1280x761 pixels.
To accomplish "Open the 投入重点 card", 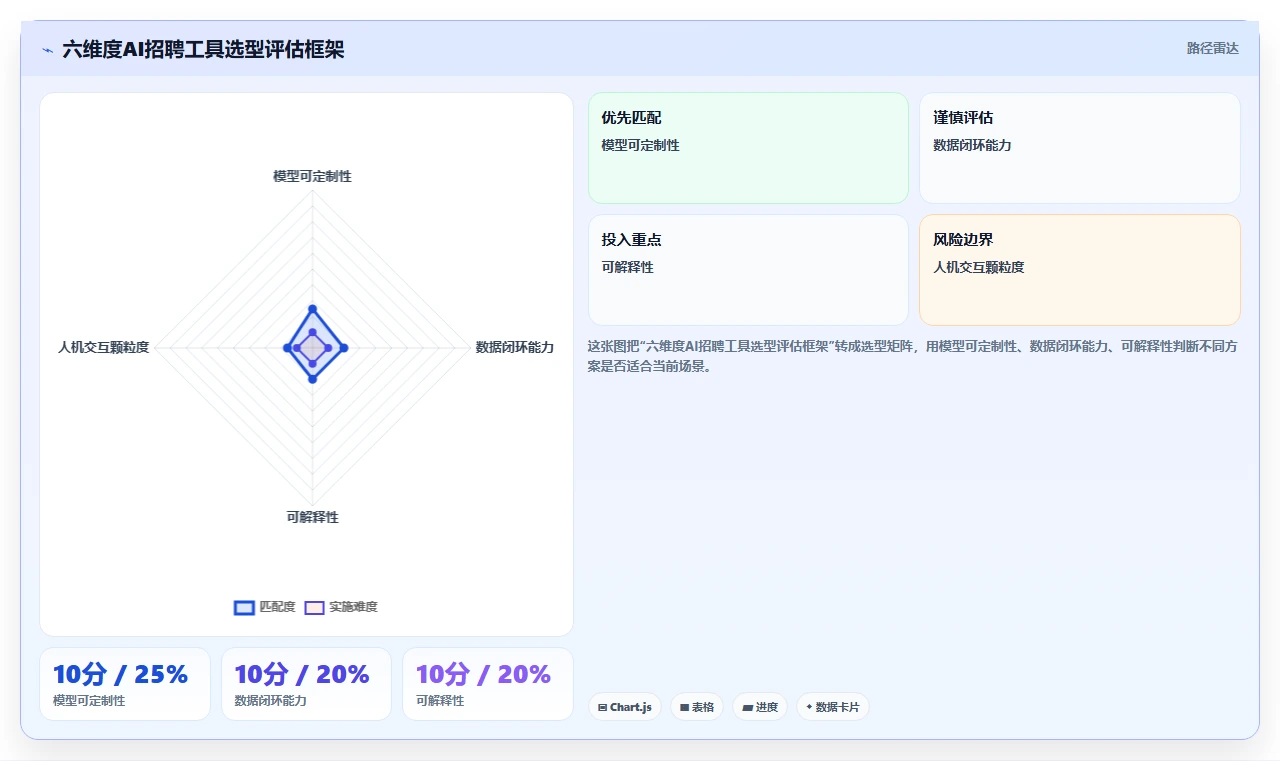I will 748,270.
